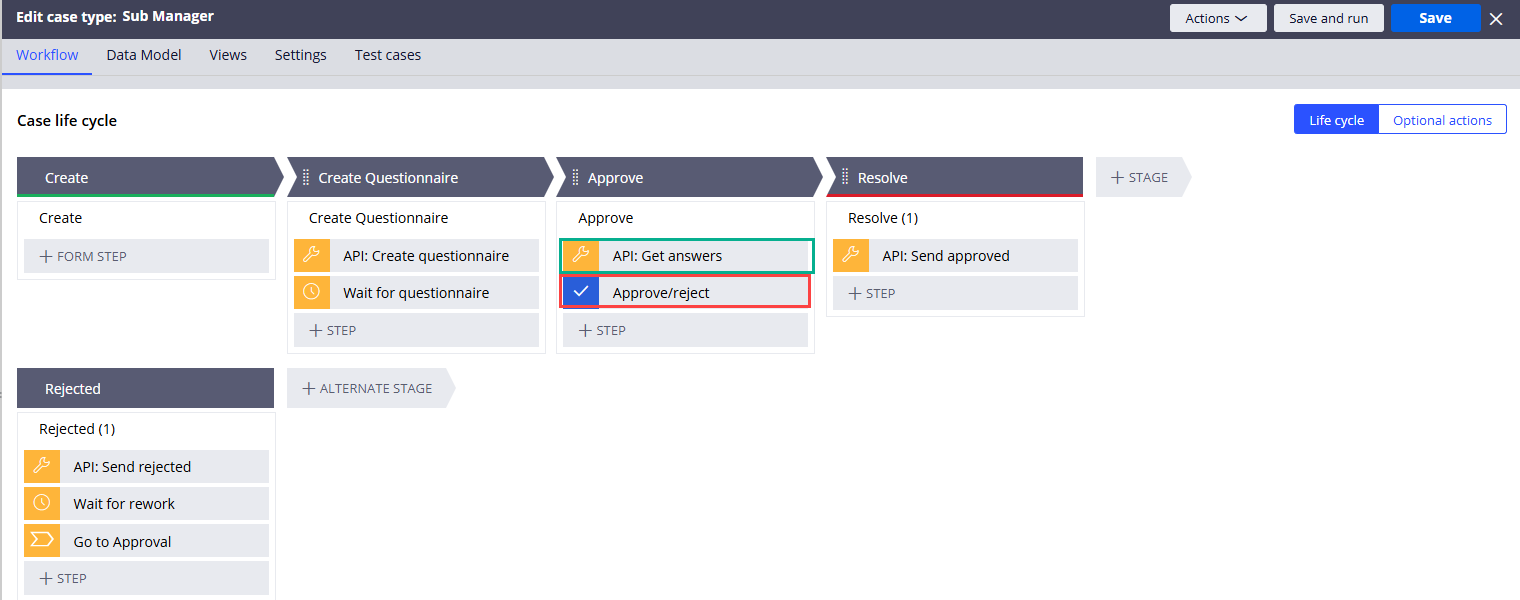Add an alternate stage
The width and height of the screenshot is (1520, 600).
pos(367,388)
